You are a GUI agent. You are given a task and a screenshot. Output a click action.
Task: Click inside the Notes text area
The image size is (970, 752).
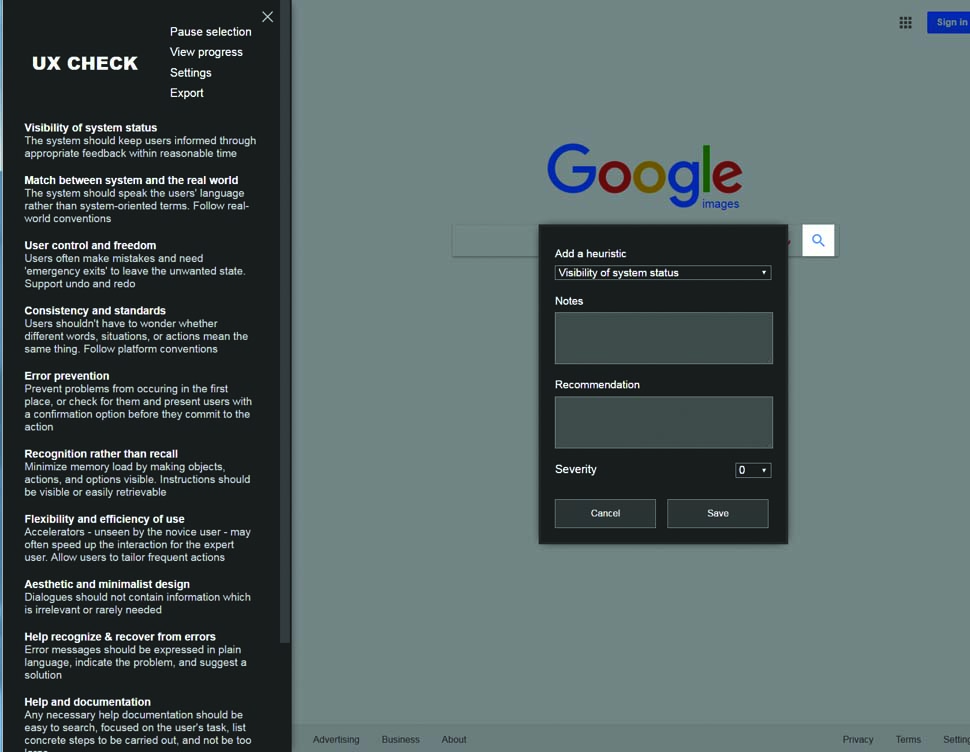click(x=663, y=338)
